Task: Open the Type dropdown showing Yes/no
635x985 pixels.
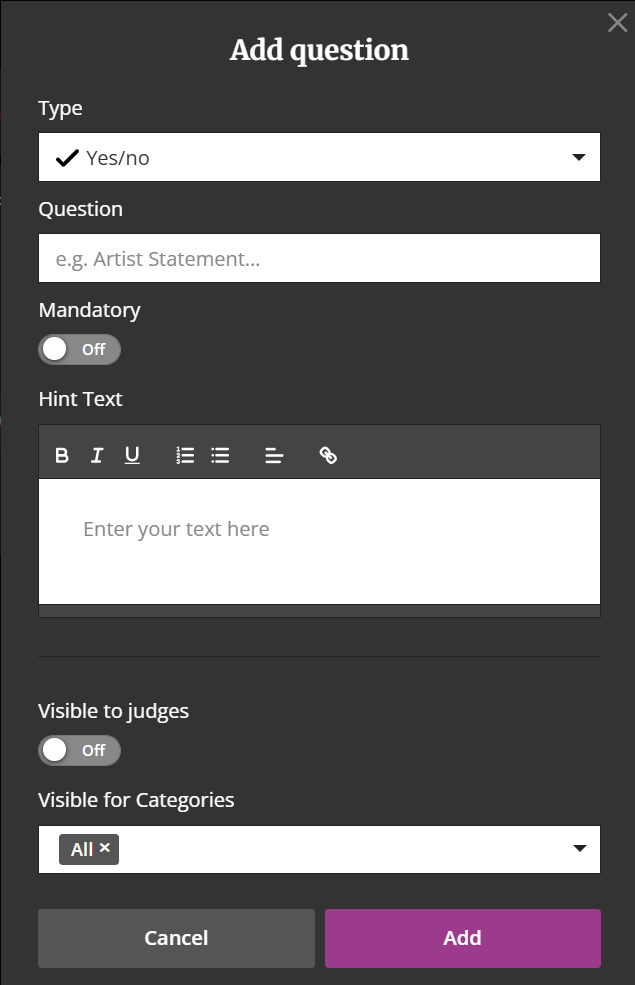Action: [x=319, y=157]
